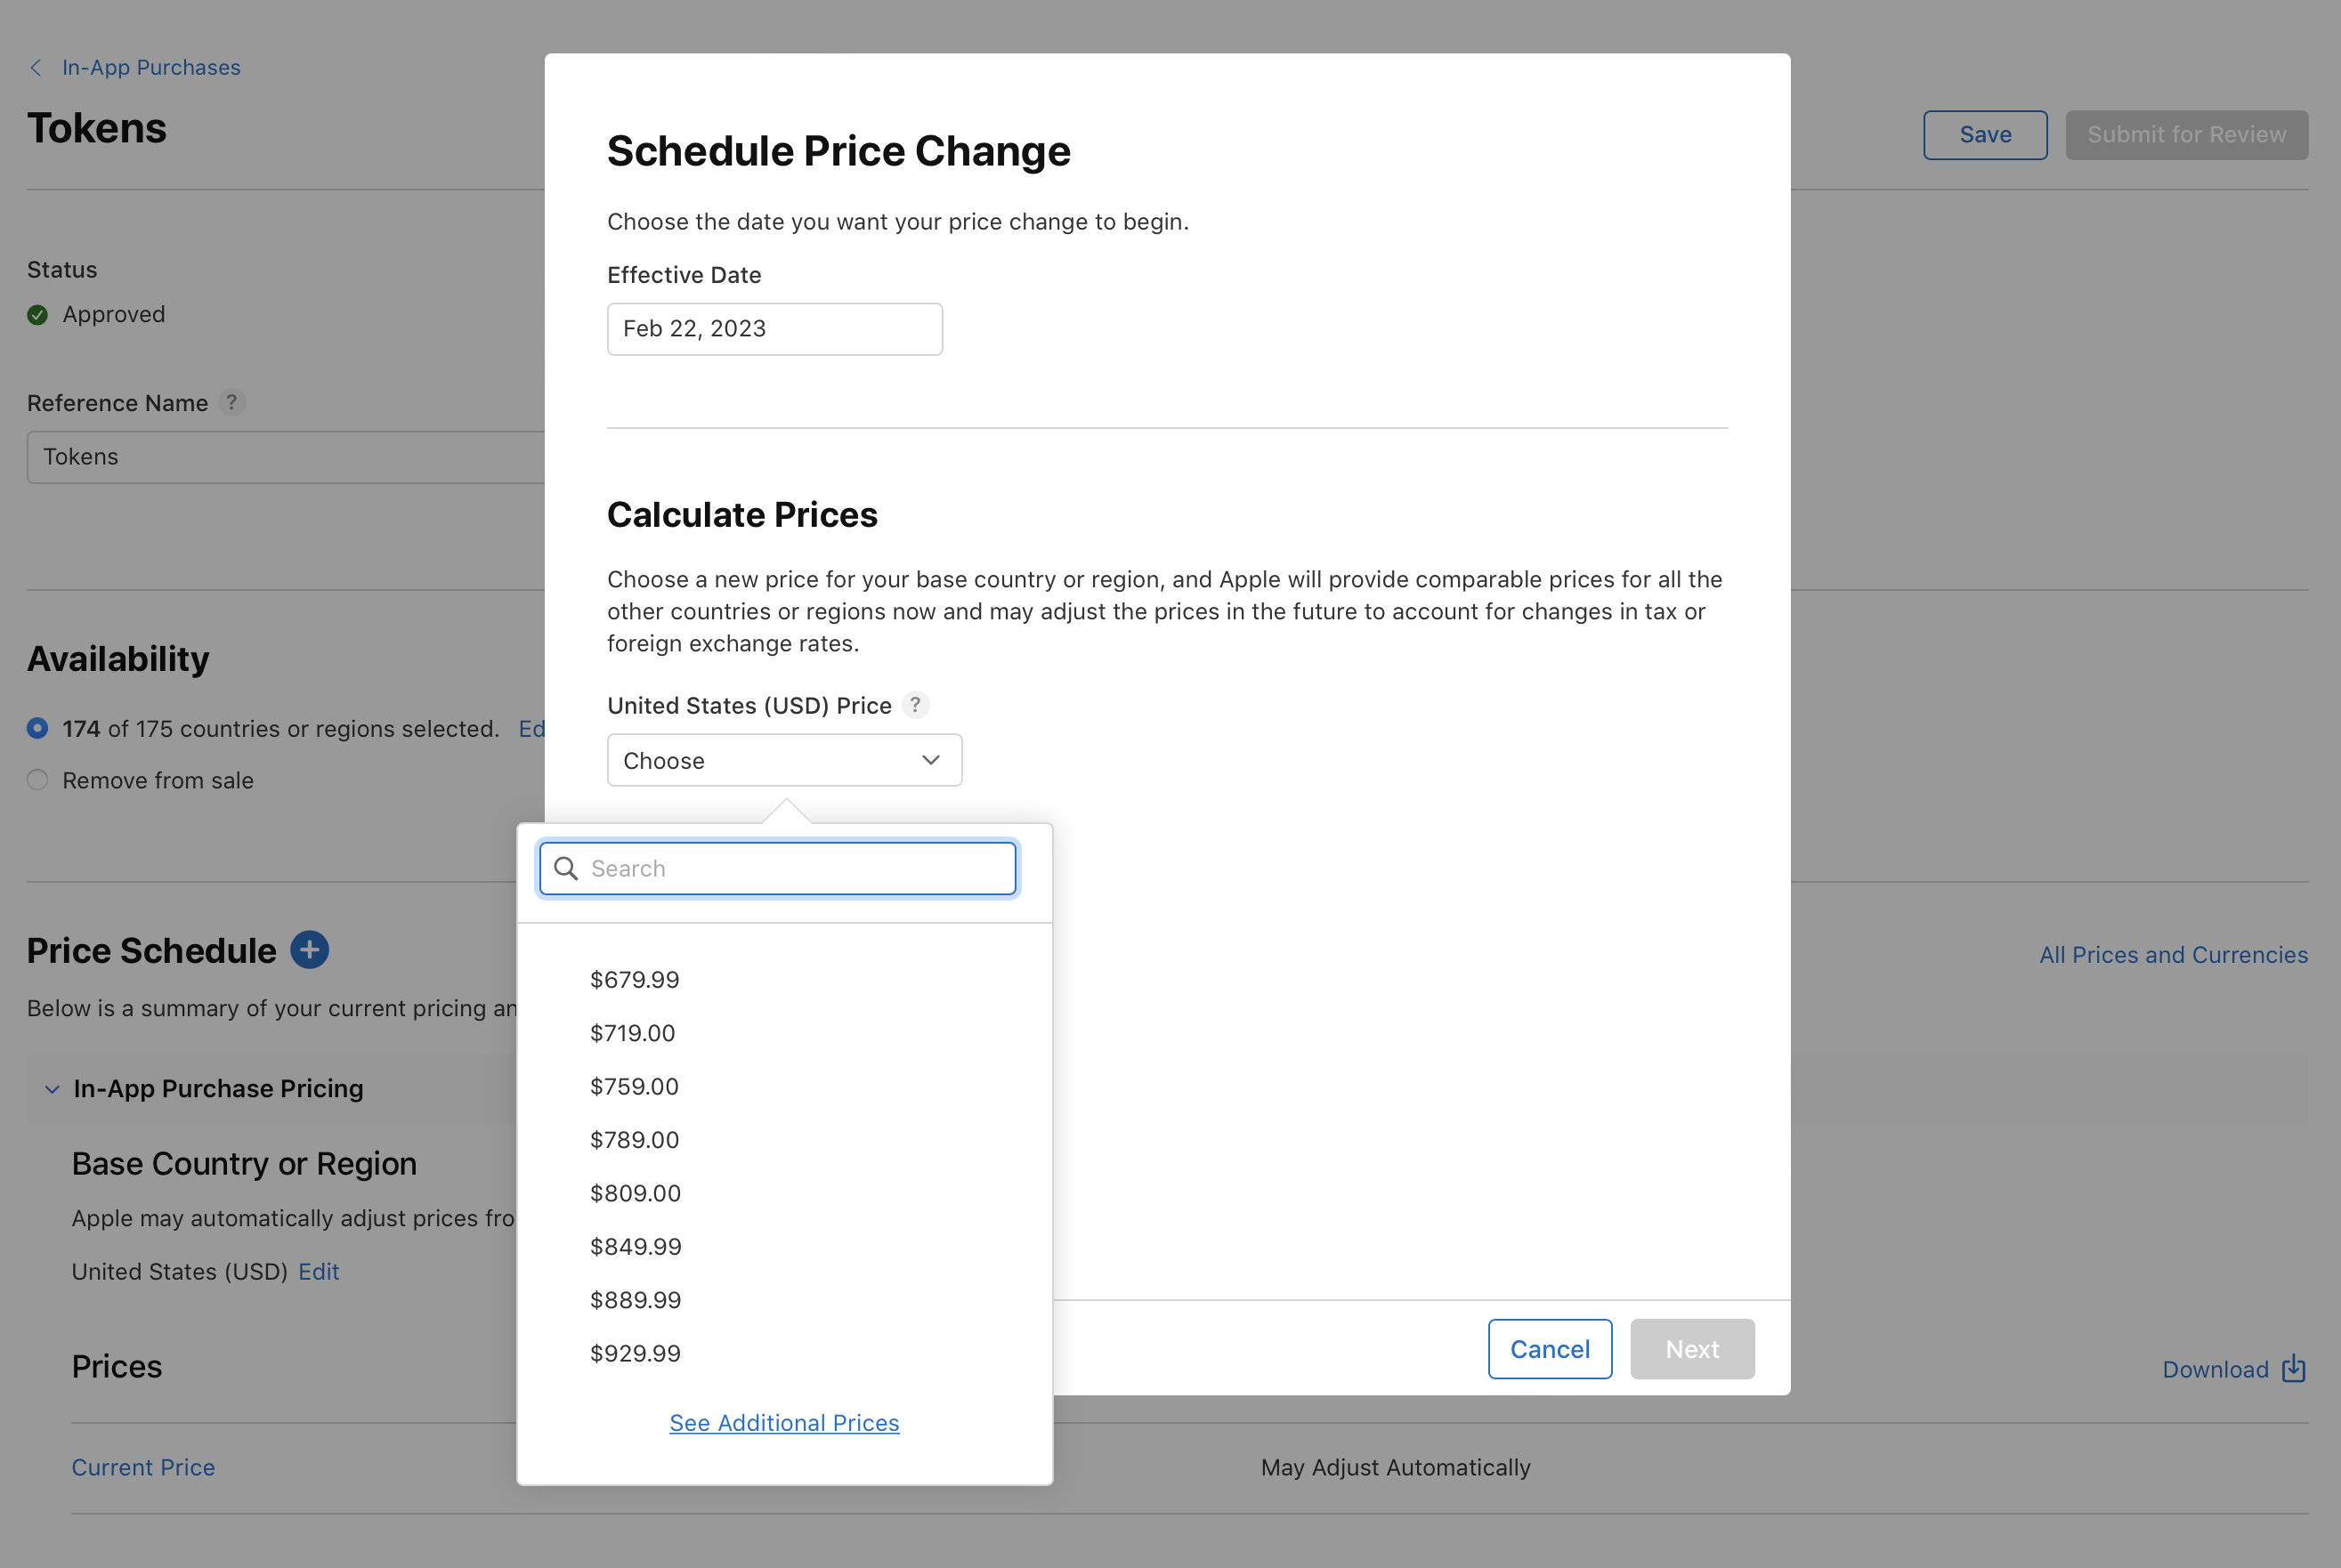Click the USD Price help question mark

click(915, 705)
